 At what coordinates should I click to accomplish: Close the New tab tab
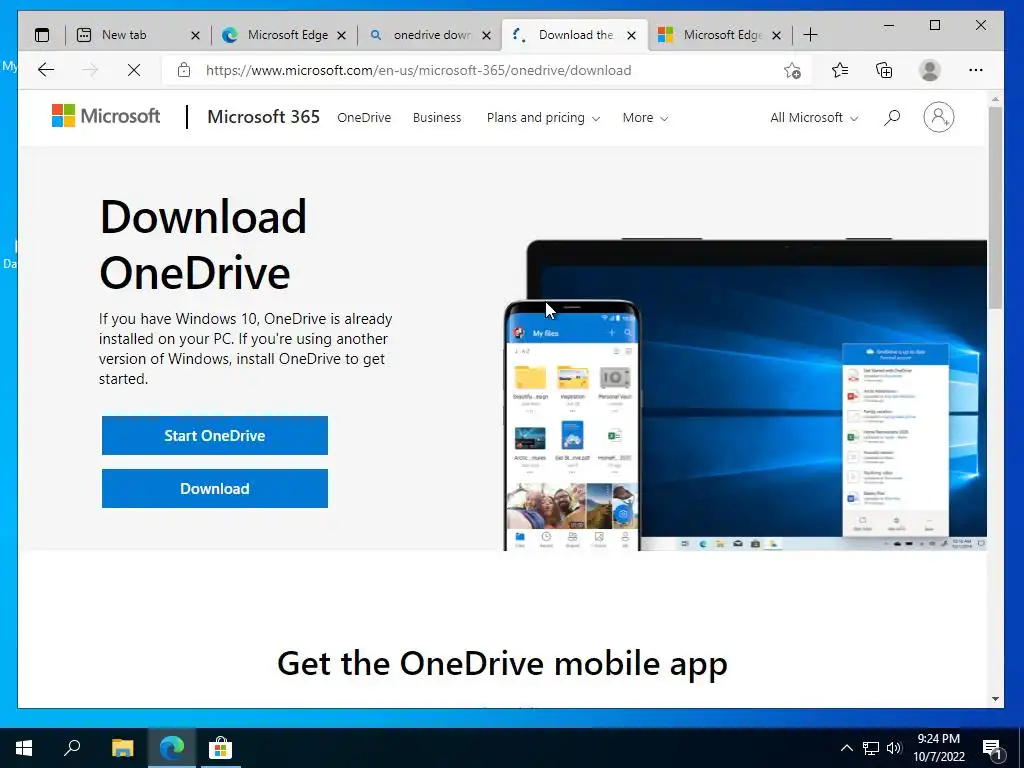pos(195,35)
